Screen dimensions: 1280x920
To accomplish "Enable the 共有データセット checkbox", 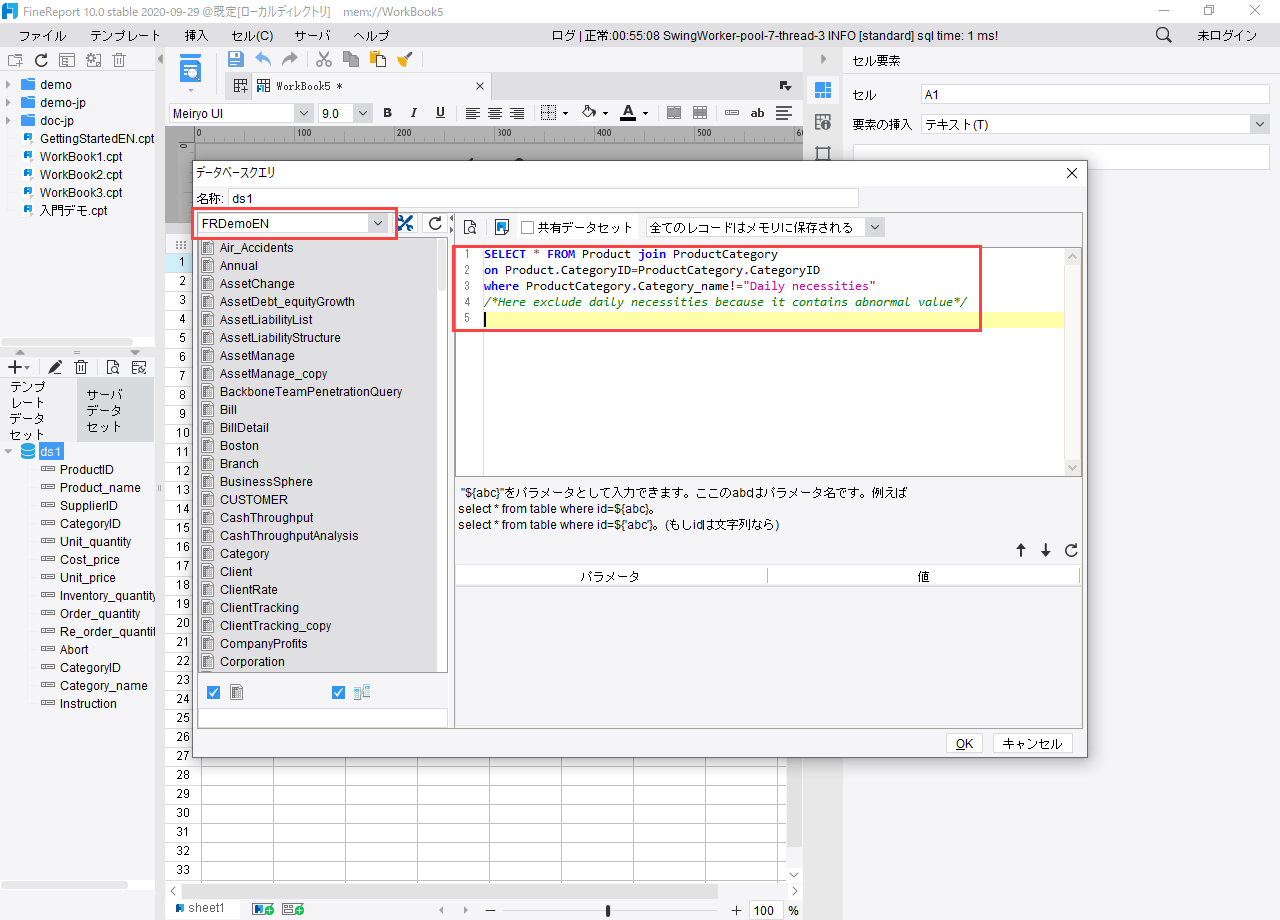I will pos(528,228).
